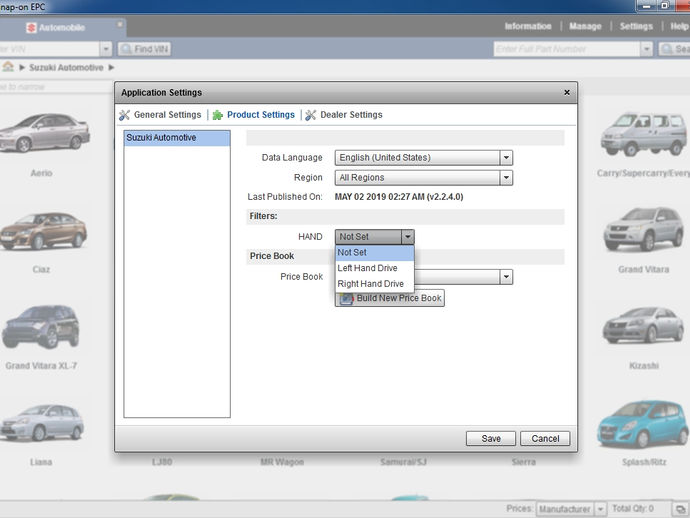Viewport: 690px width, 518px height.
Task: Select the Liana car thumbnail
Action: [x=42, y=423]
